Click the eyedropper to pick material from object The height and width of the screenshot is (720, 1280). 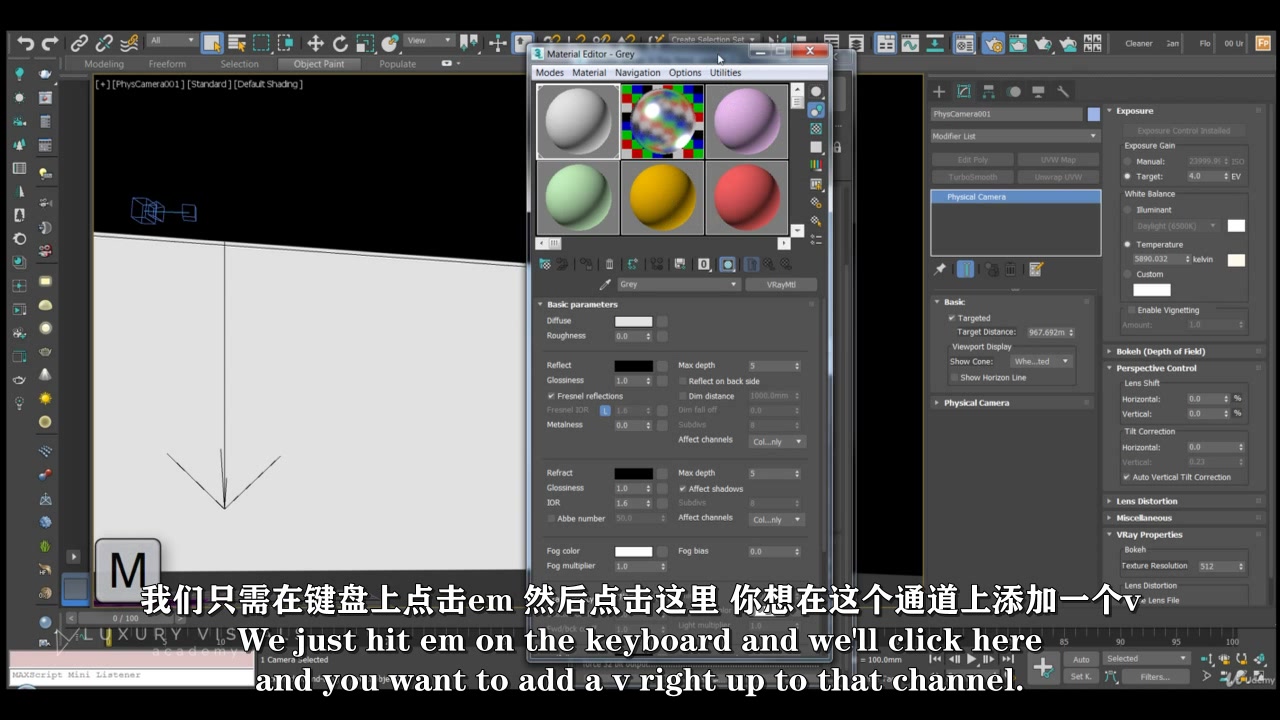604,284
